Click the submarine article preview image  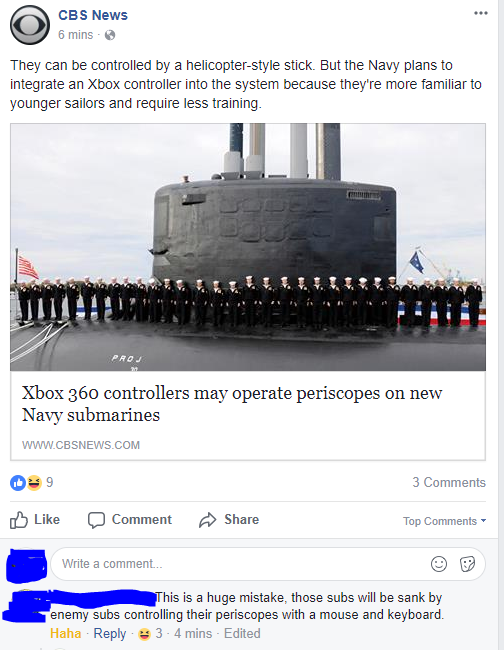click(x=248, y=247)
